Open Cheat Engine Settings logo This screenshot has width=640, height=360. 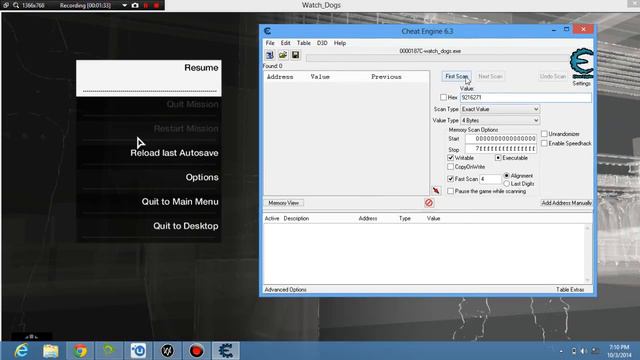(582, 63)
